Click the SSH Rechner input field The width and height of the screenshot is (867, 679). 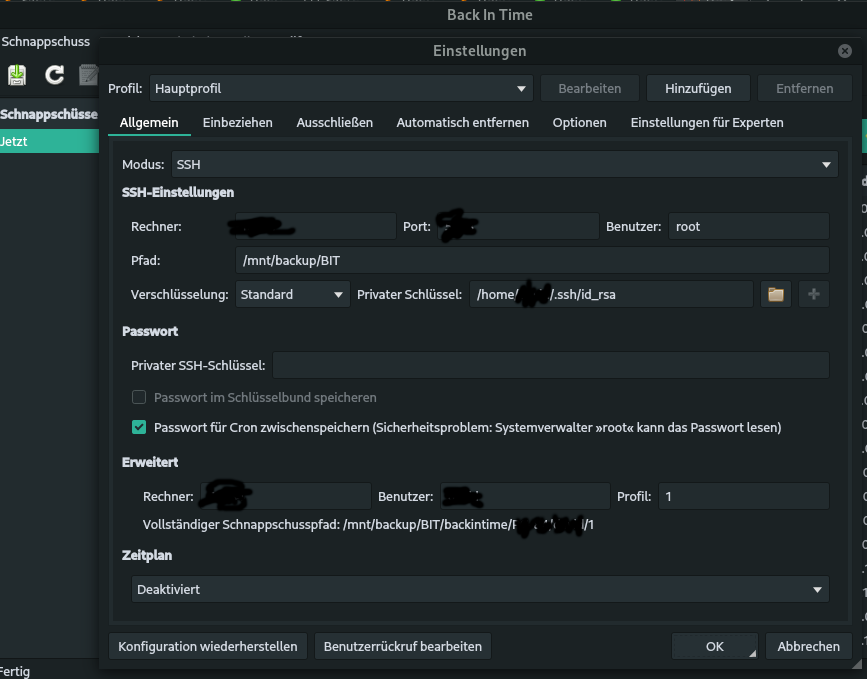pos(316,226)
